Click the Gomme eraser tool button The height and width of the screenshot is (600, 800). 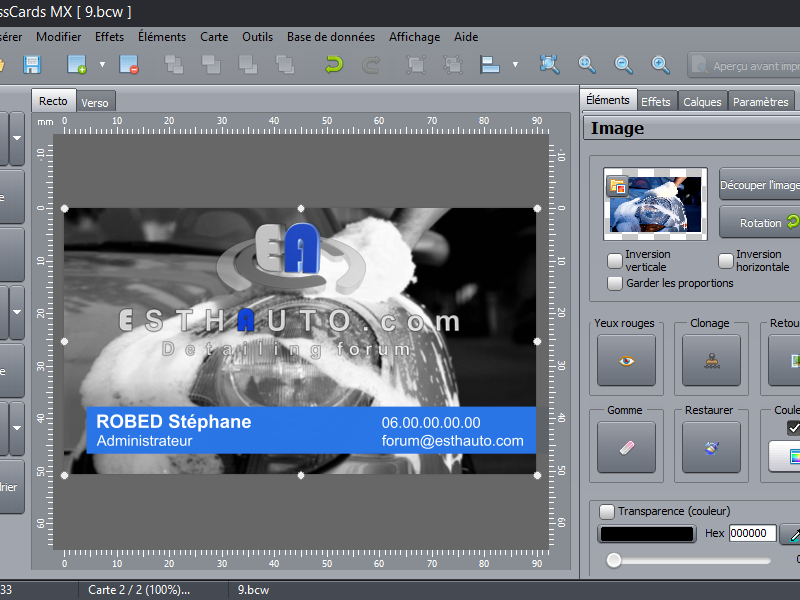tap(627, 447)
